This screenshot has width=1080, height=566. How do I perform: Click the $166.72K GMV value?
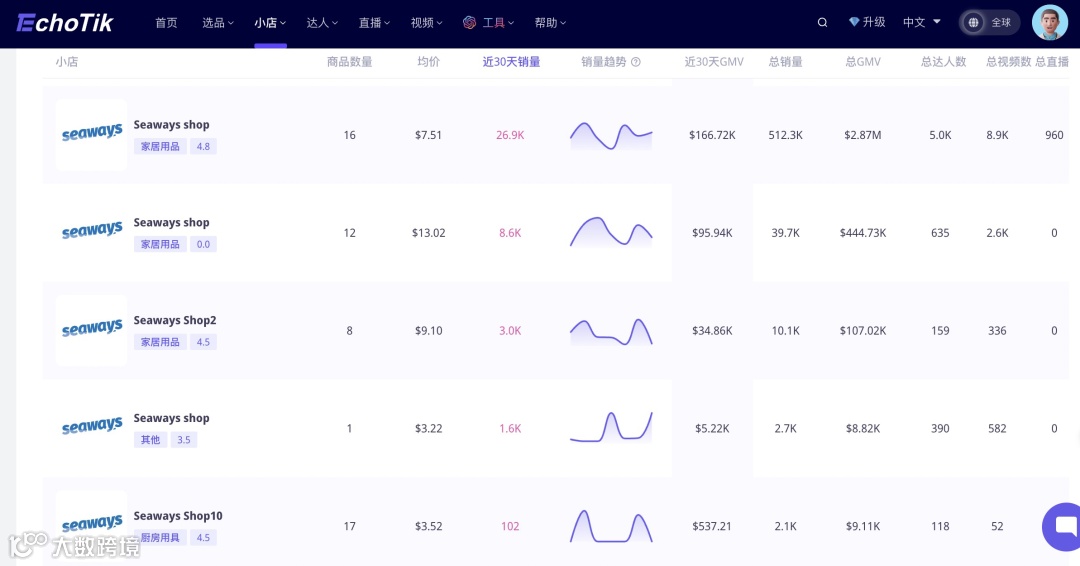click(x=712, y=135)
